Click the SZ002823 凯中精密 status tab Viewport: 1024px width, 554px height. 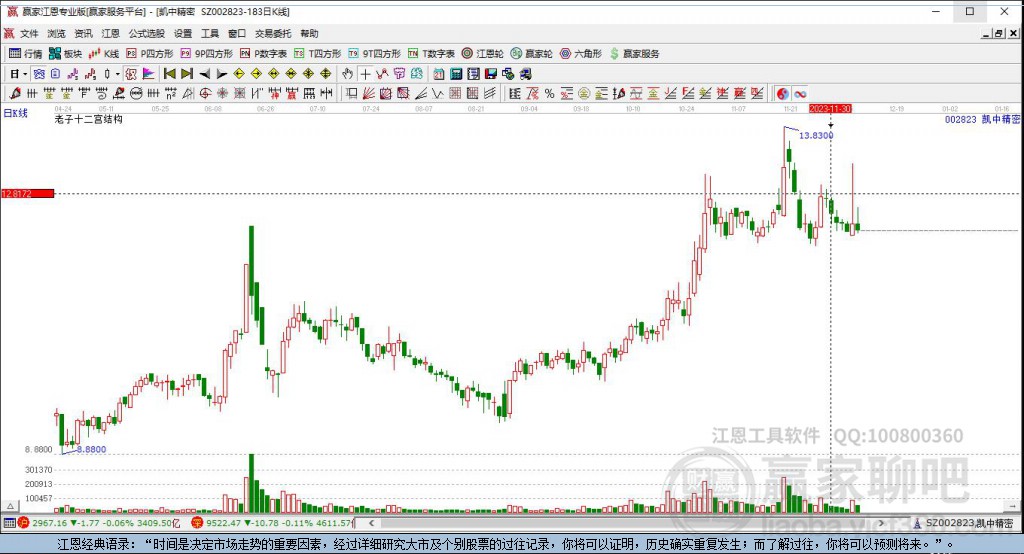(964, 523)
